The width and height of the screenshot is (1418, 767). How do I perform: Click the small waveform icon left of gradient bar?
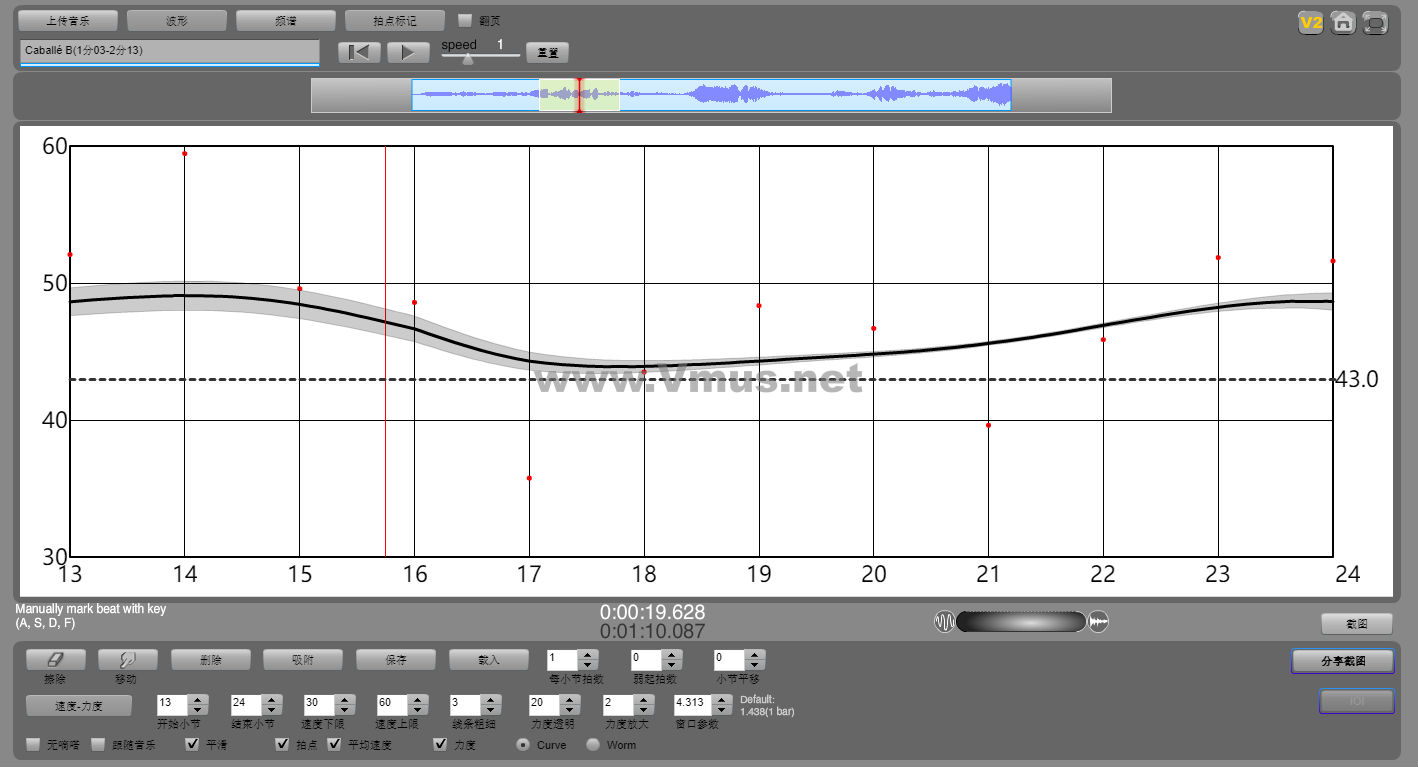point(944,622)
